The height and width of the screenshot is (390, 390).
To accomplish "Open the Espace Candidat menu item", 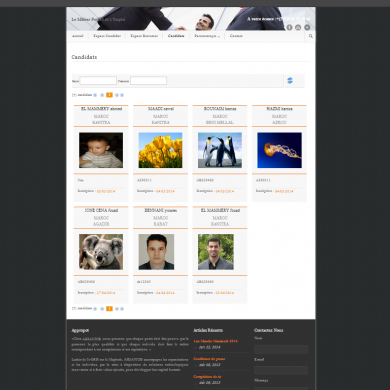I will click(107, 36).
